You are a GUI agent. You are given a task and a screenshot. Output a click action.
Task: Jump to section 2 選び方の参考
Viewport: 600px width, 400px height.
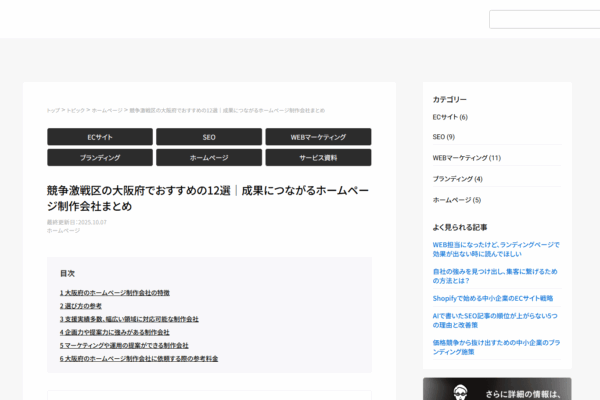[80, 306]
